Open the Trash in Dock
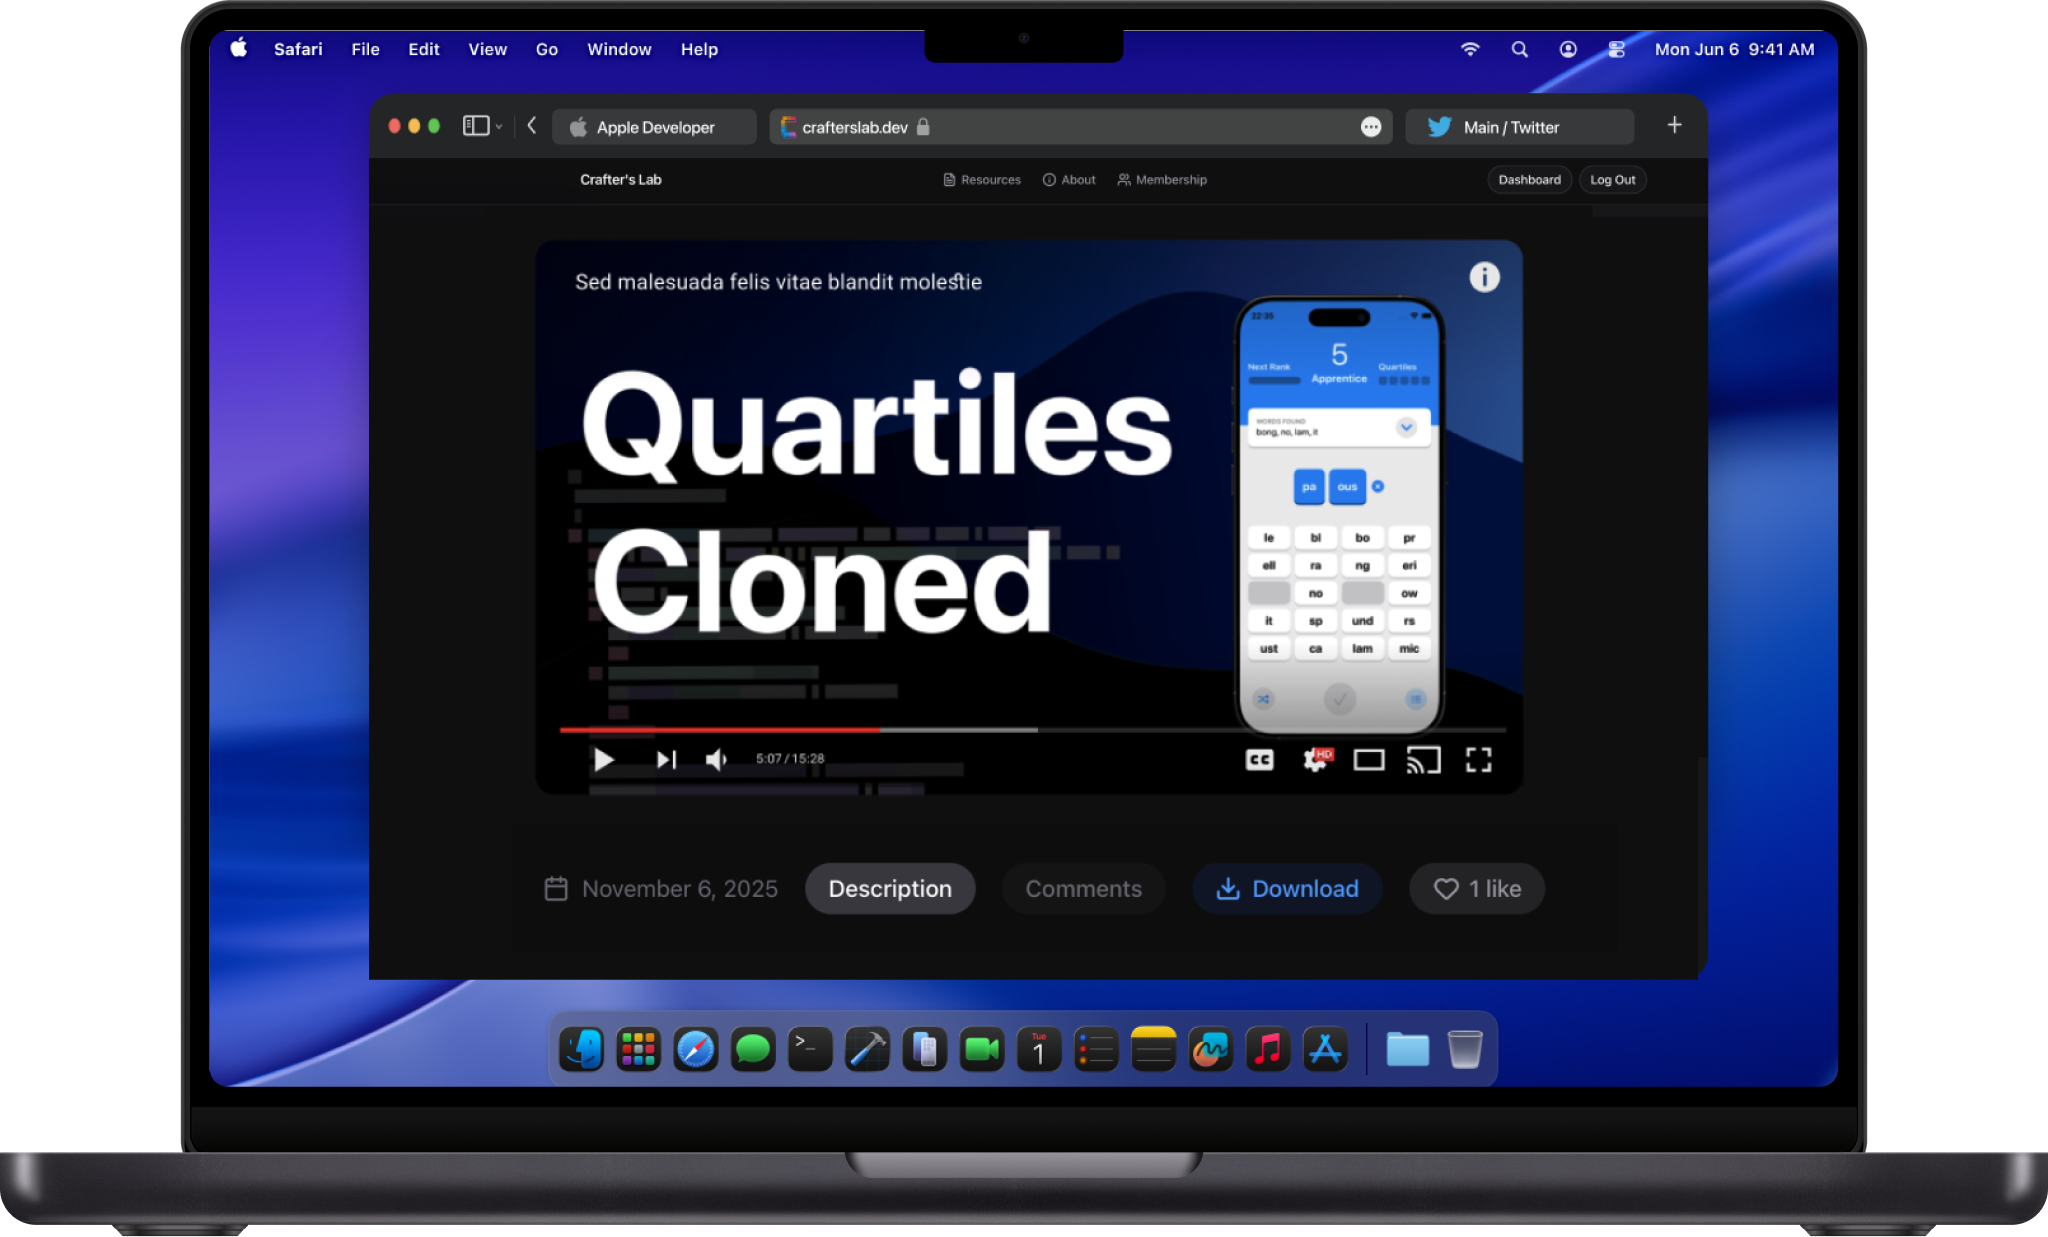Image resolution: width=2048 pixels, height=1237 pixels. pos(1465,1049)
